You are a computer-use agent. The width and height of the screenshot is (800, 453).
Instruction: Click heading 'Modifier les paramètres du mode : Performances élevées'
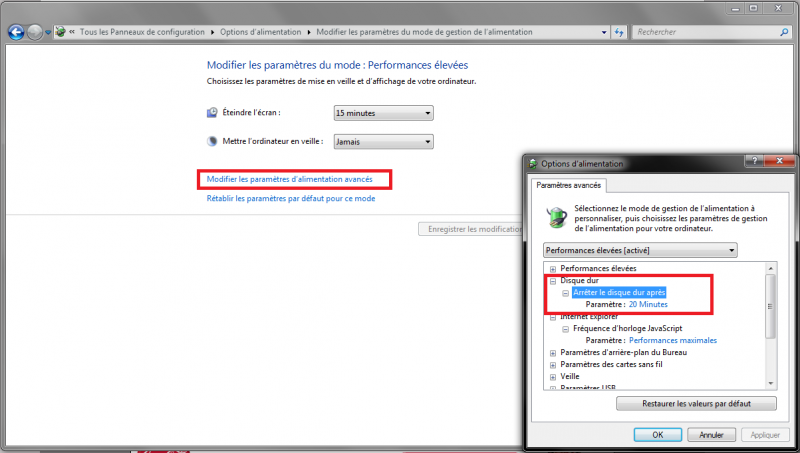click(x=337, y=65)
